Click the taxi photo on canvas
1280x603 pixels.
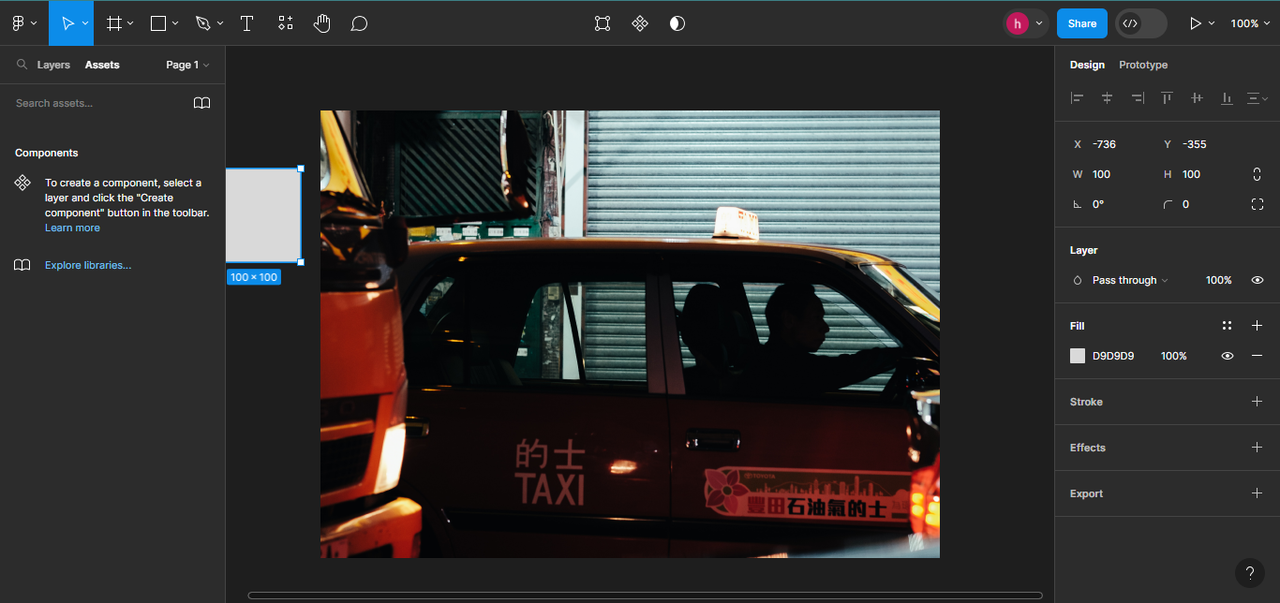click(x=630, y=334)
